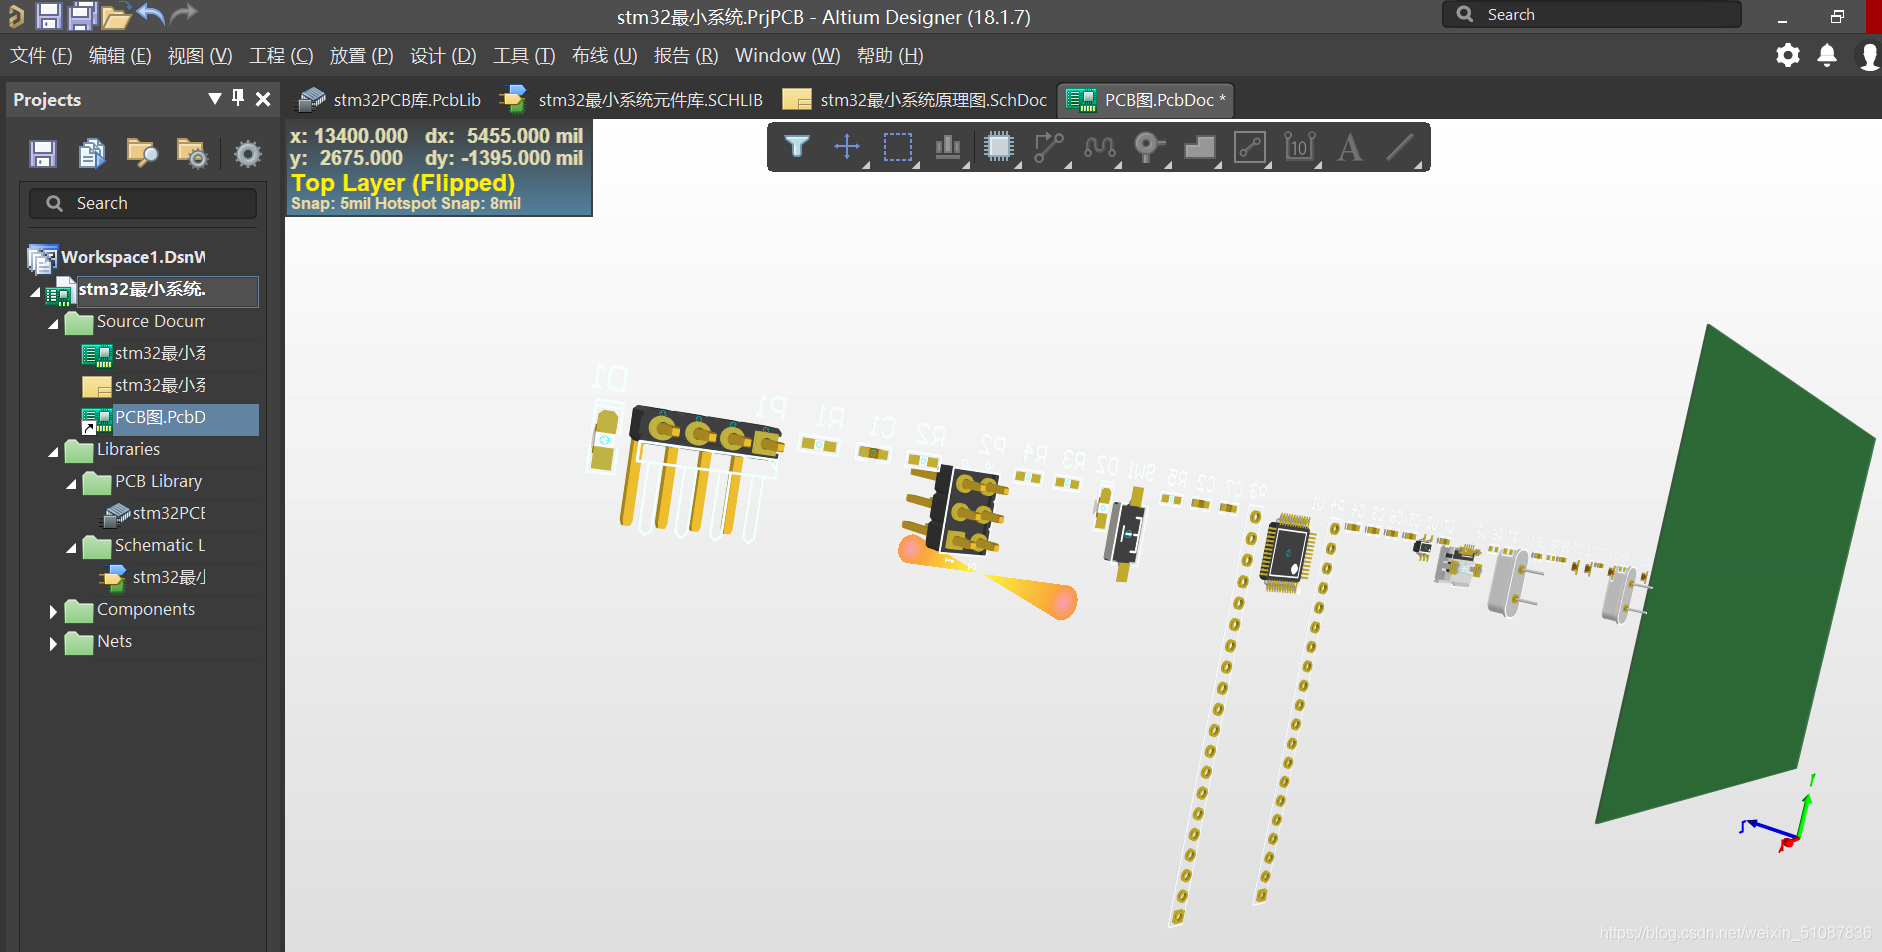The width and height of the screenshot is (1882, 952).
Task: Expand the Components folder
Action: coord(53,611)
